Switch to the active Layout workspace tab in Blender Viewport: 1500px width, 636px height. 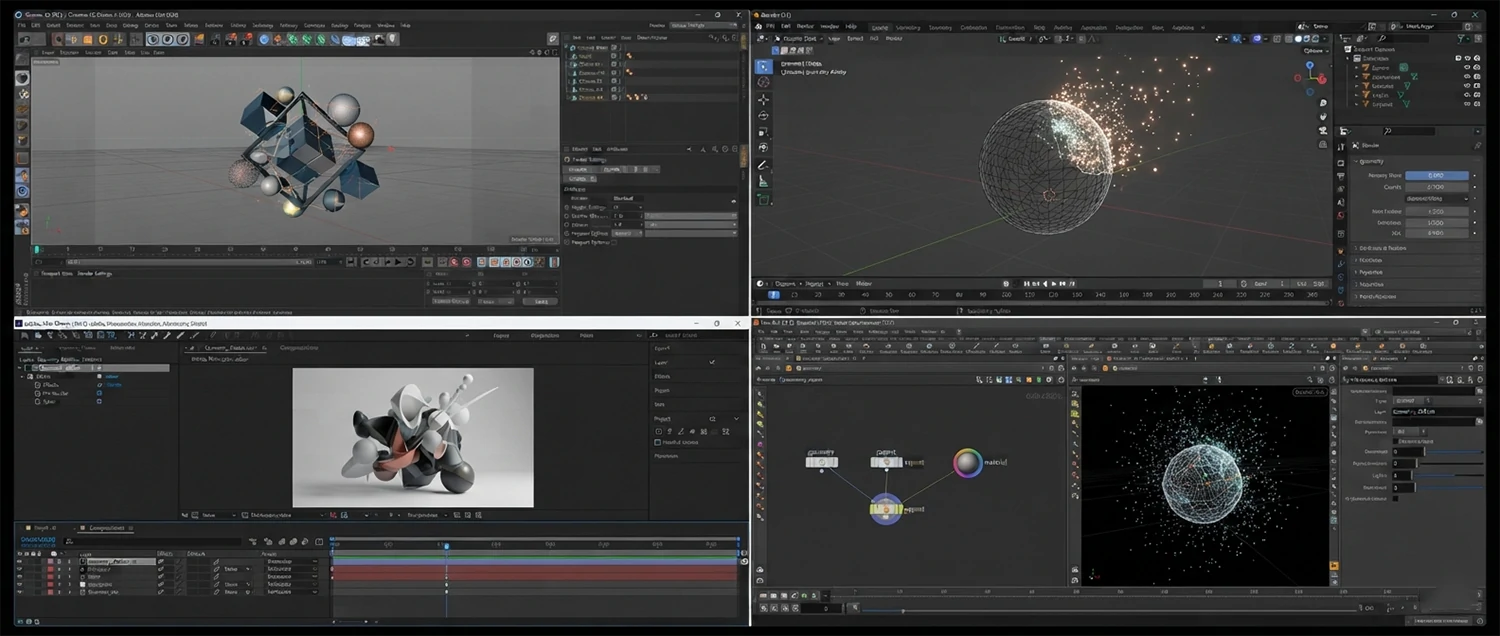tap(880, 28)
